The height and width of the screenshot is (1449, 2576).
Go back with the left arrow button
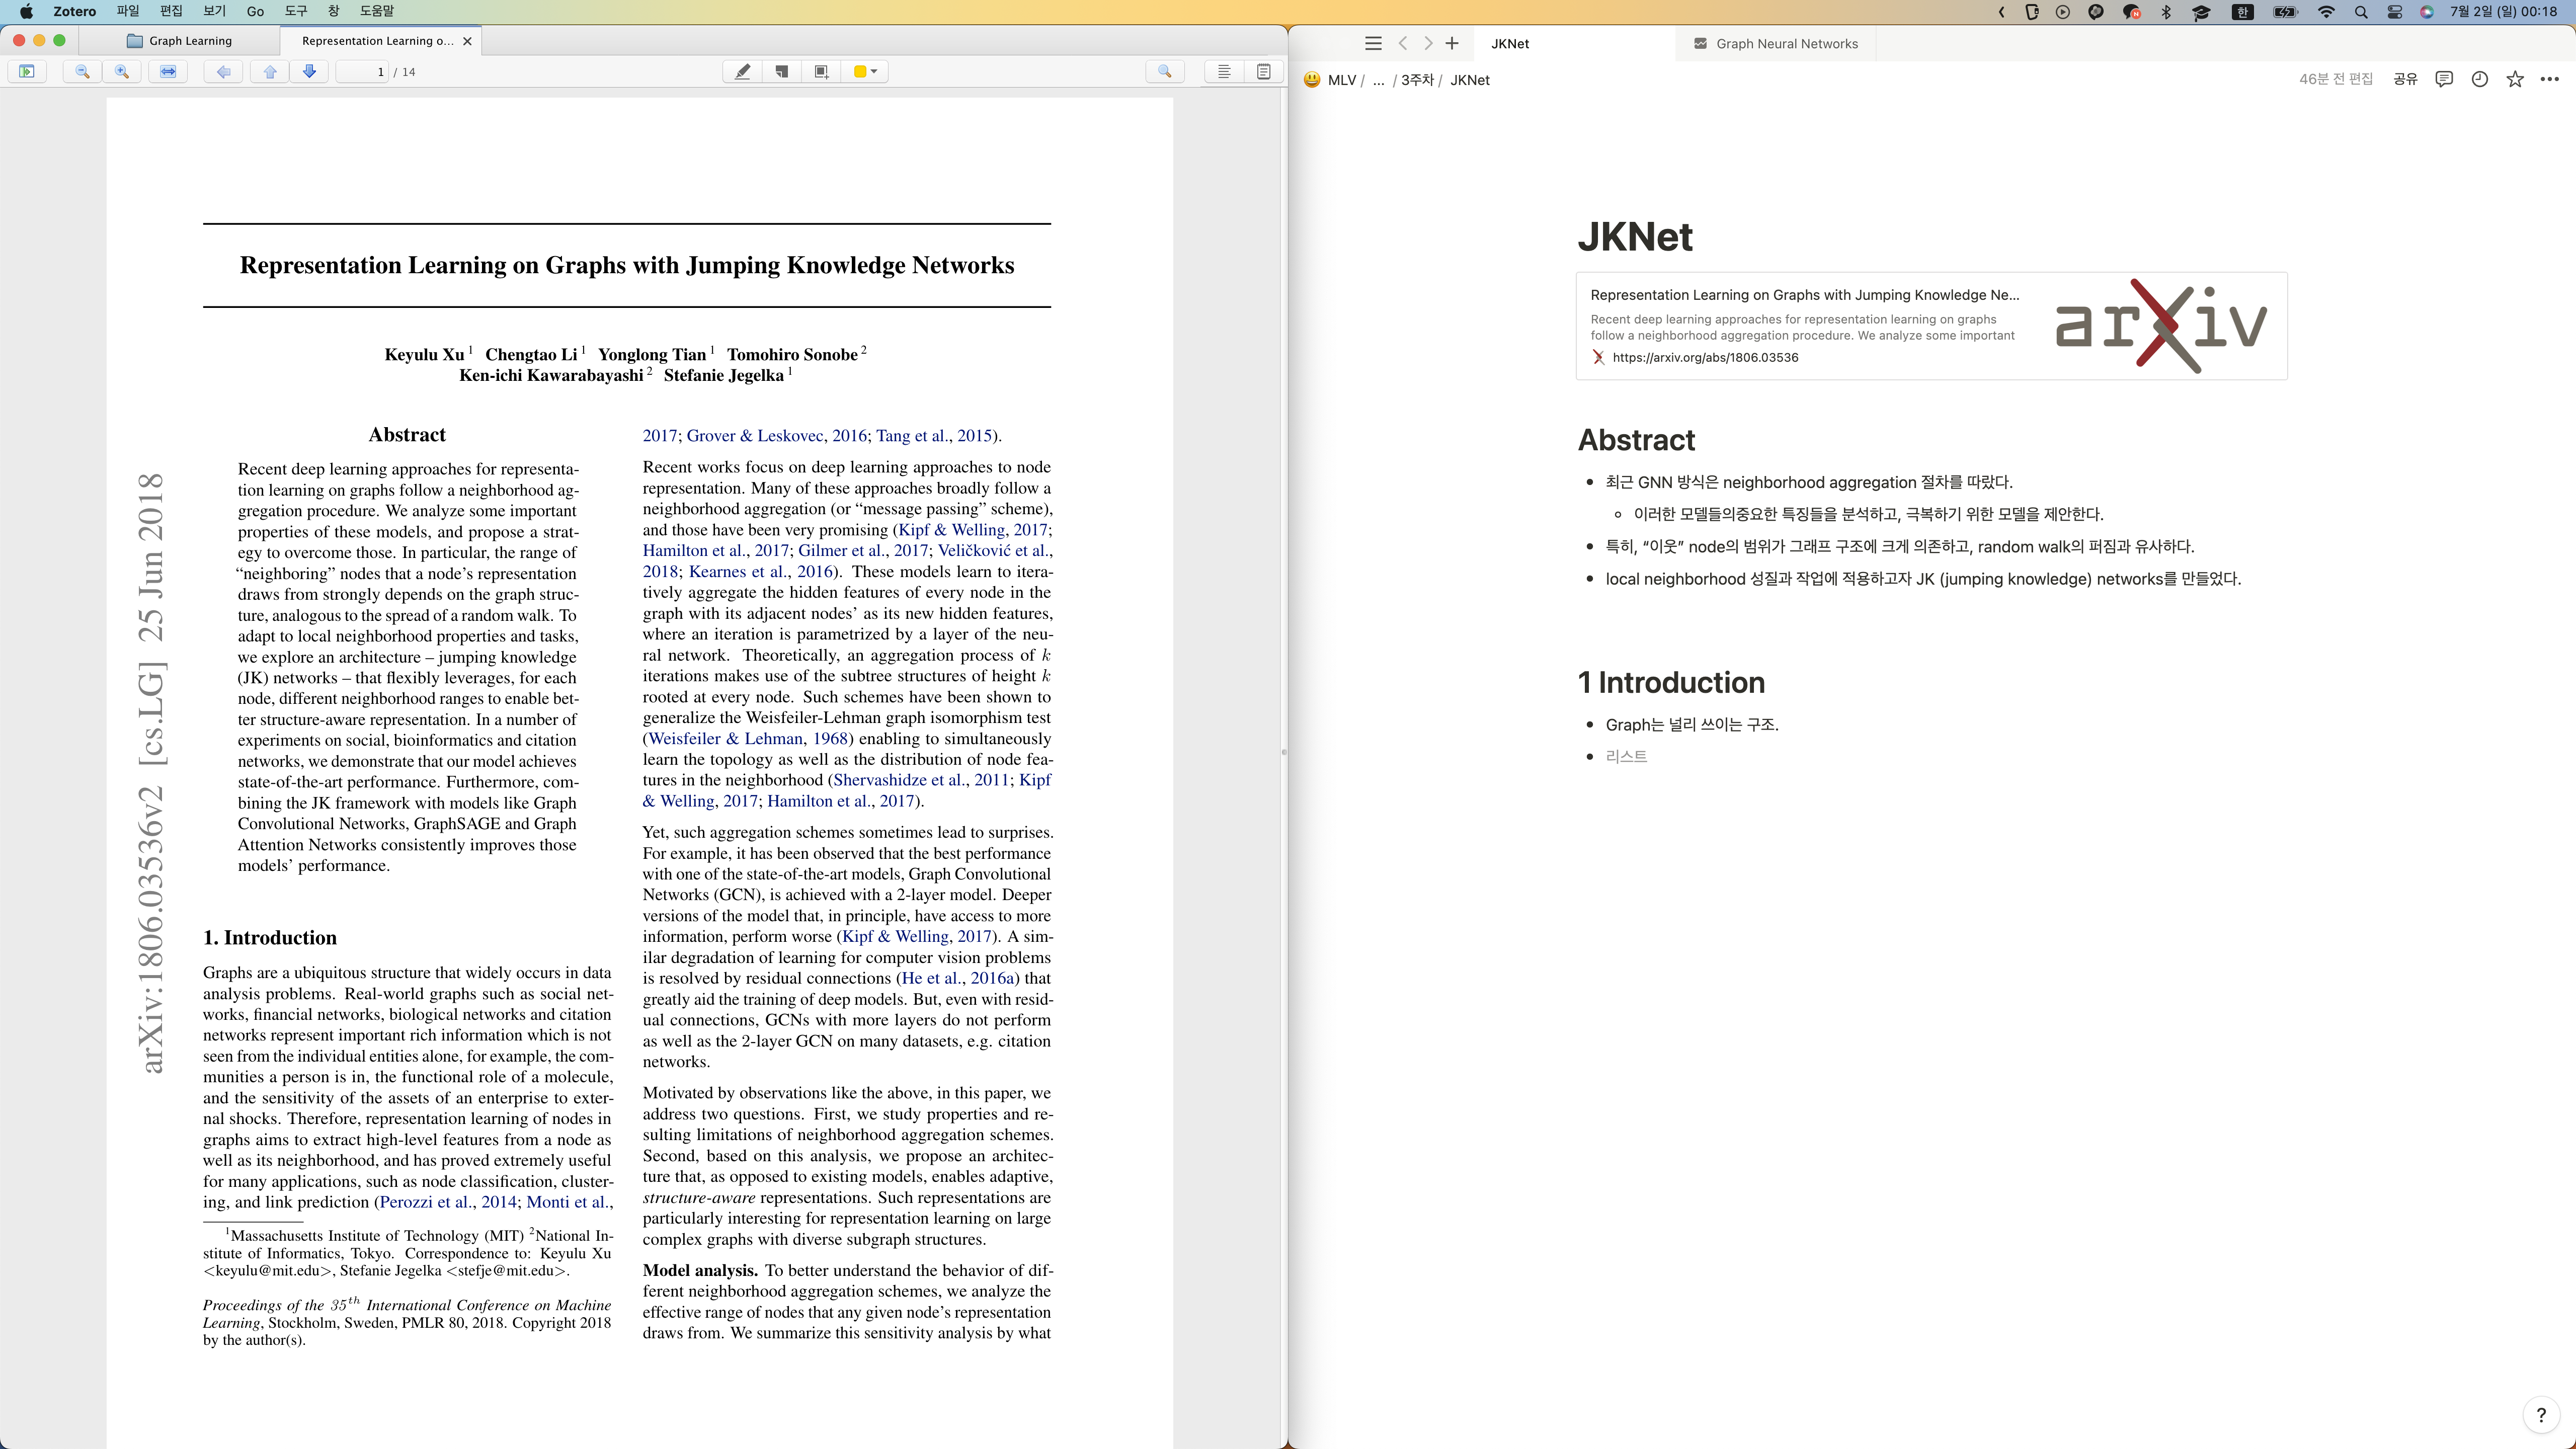[224, 71]
